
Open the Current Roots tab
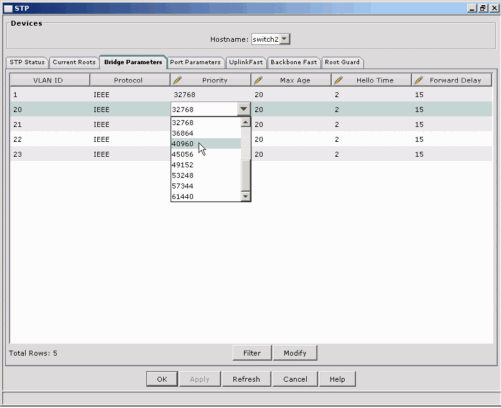pos(74,62)
